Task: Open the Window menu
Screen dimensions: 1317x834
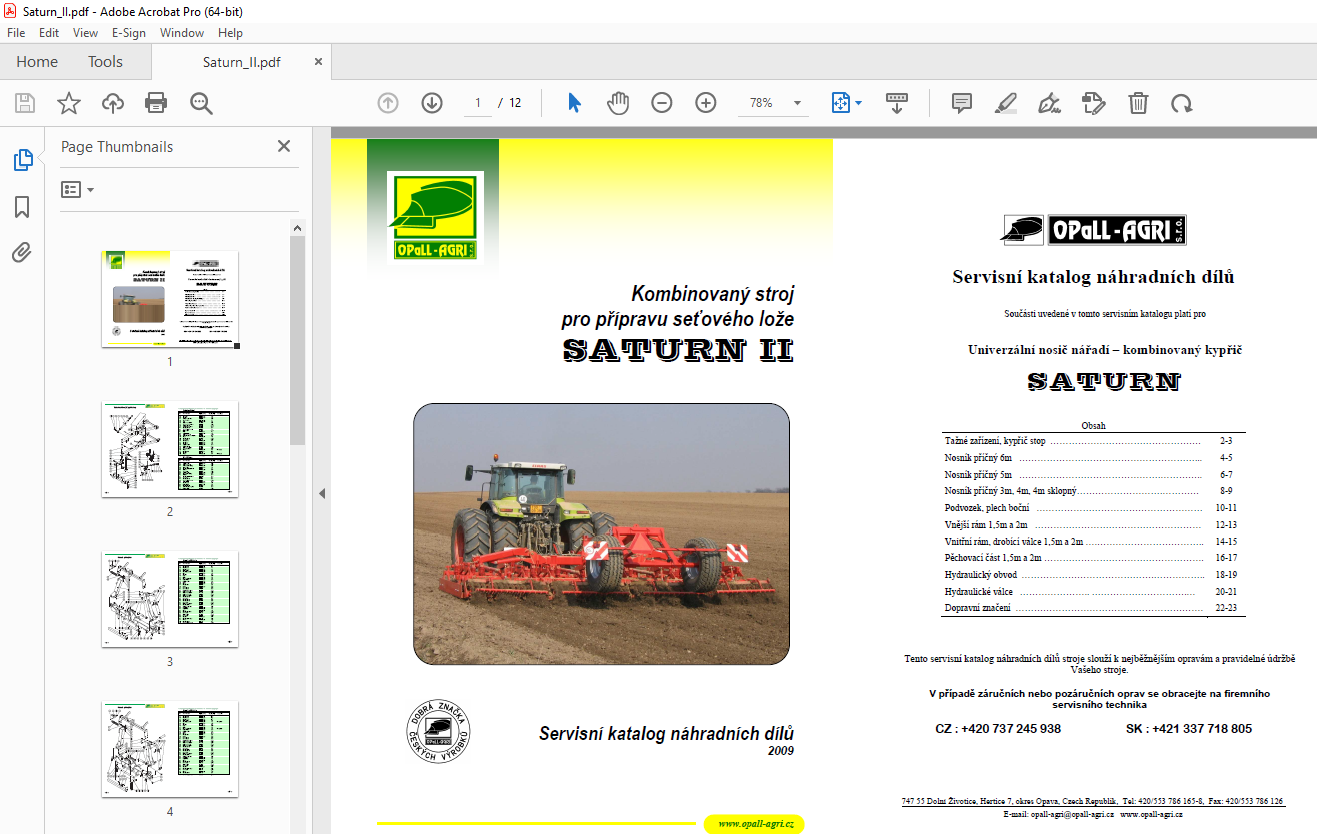Action: click(x=182, y=32)
